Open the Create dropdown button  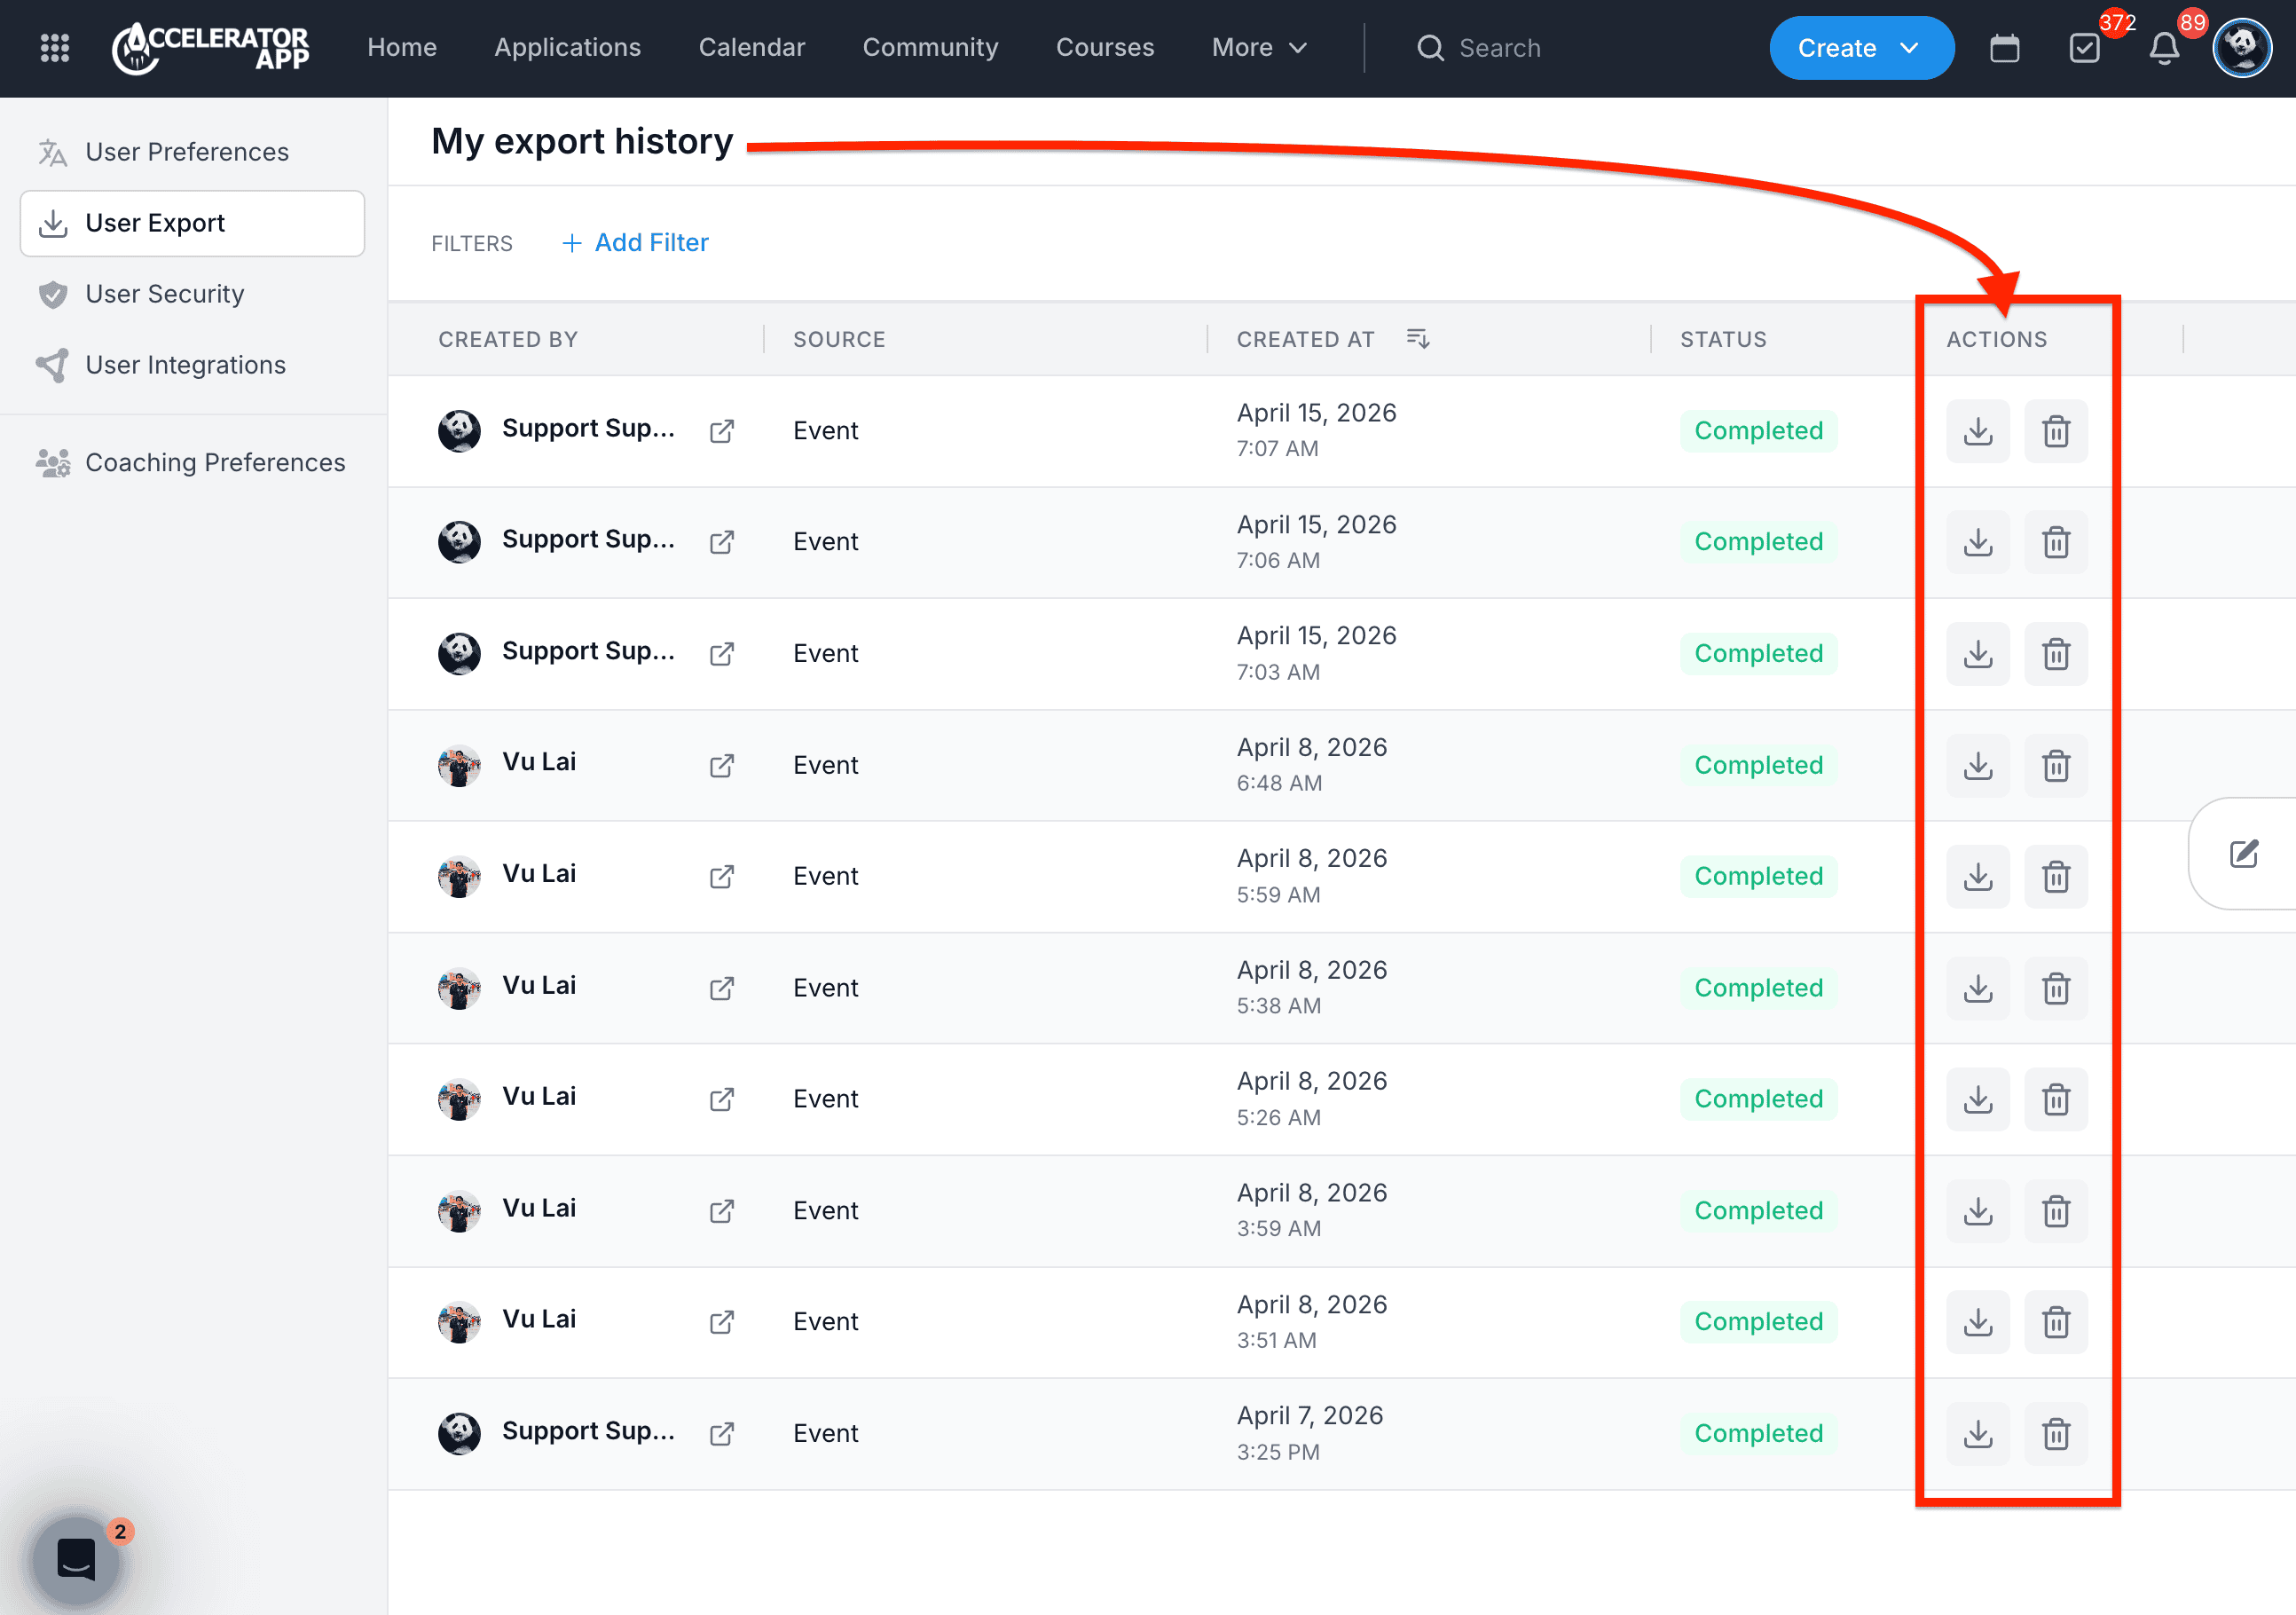pyautogui.click(x=1860, y=47)
